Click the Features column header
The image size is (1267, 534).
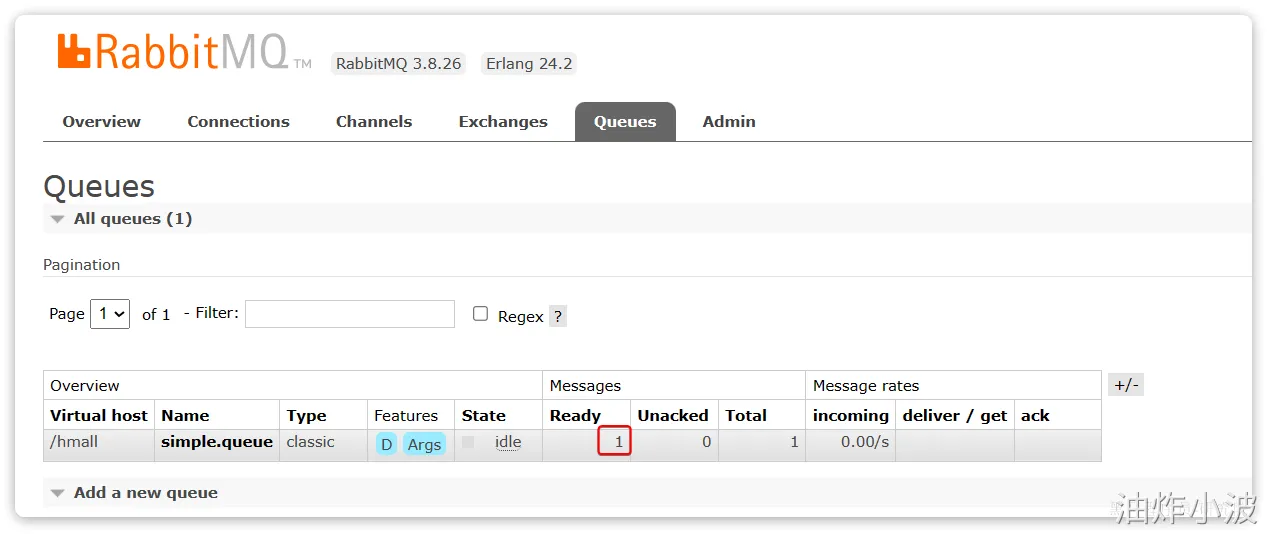(x=406, y=415)
